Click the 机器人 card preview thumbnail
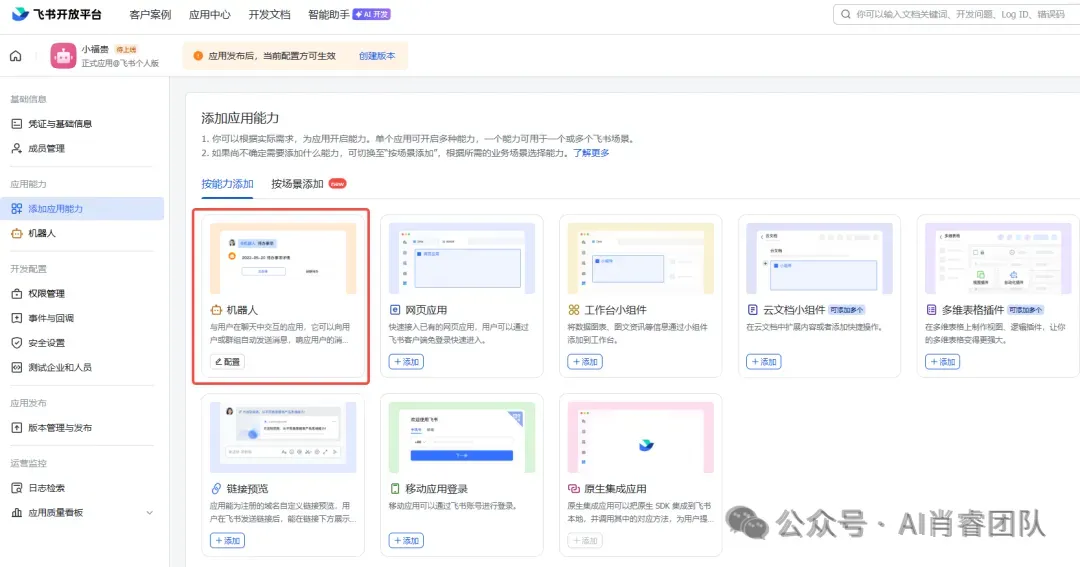This screenshot has width=1080, height=567. click(283, 258)
